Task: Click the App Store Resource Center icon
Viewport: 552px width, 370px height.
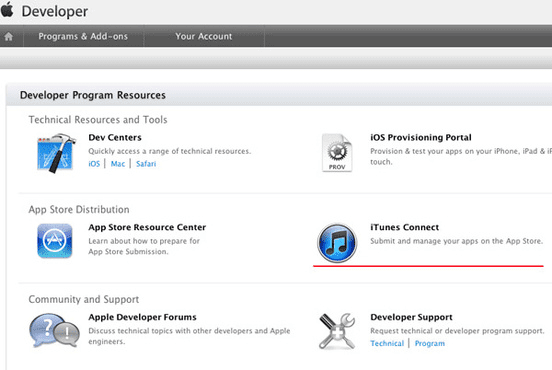Action: click(55, 241)
